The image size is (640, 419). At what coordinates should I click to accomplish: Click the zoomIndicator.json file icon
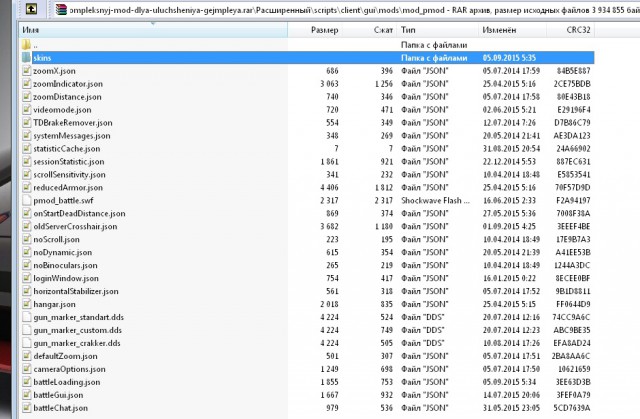point(27,84)
